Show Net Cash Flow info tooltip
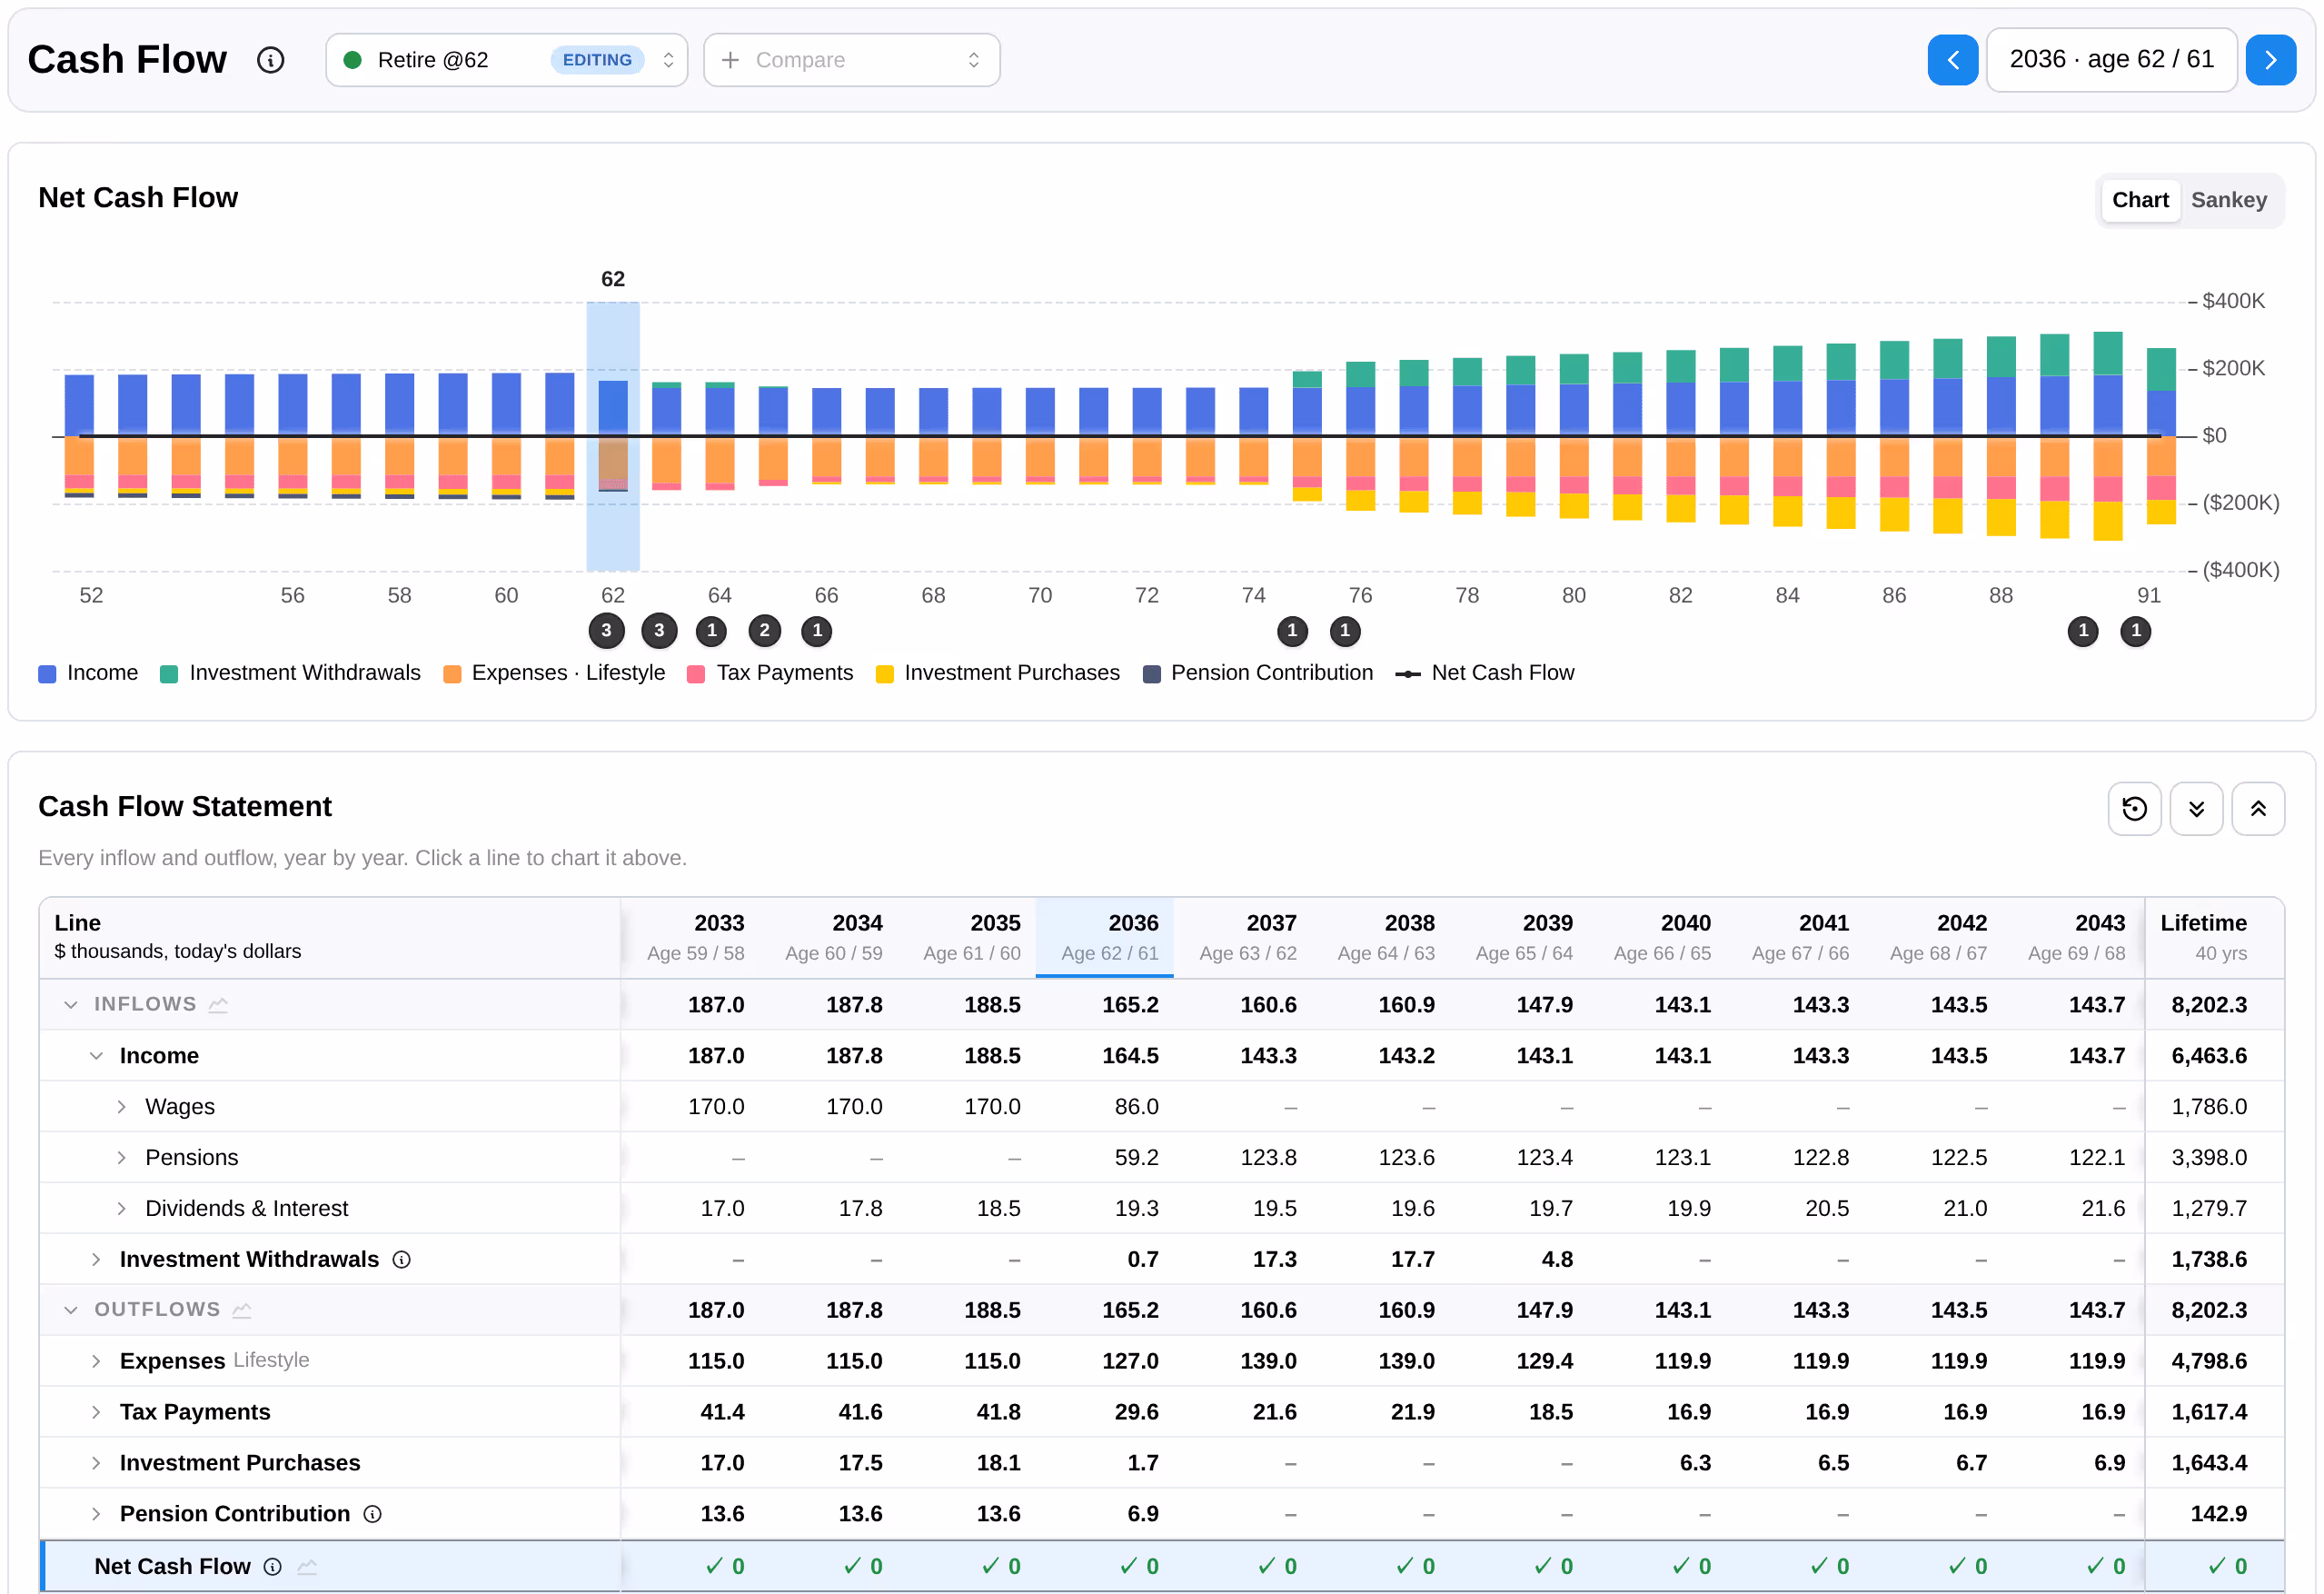The image size is (2324, 1594). coord(272,1566)
